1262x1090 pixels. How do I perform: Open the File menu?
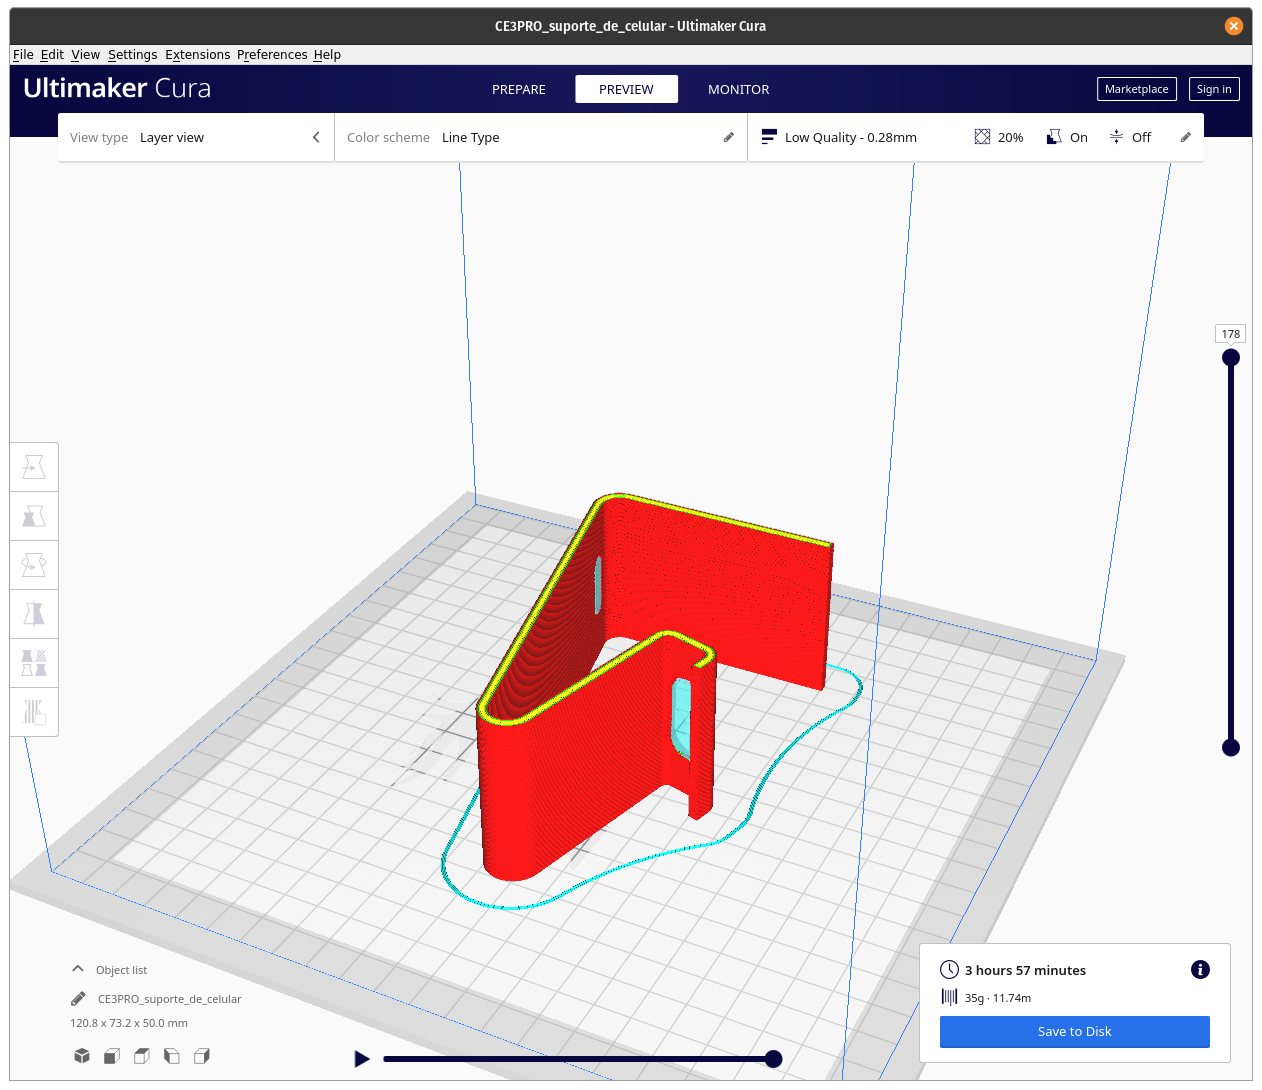23,54
